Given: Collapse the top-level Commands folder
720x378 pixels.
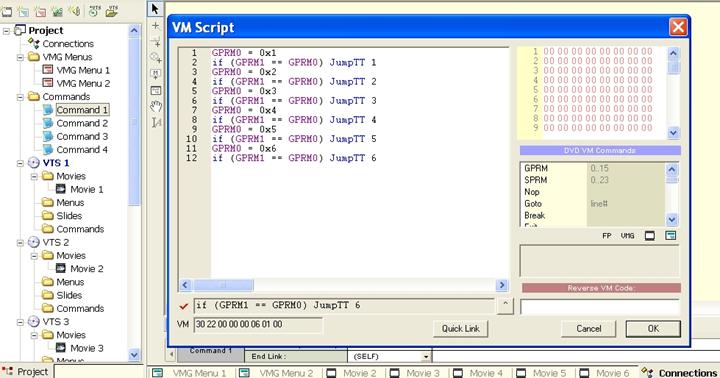Looking at the screenshot, I should [x=20, y=97].
